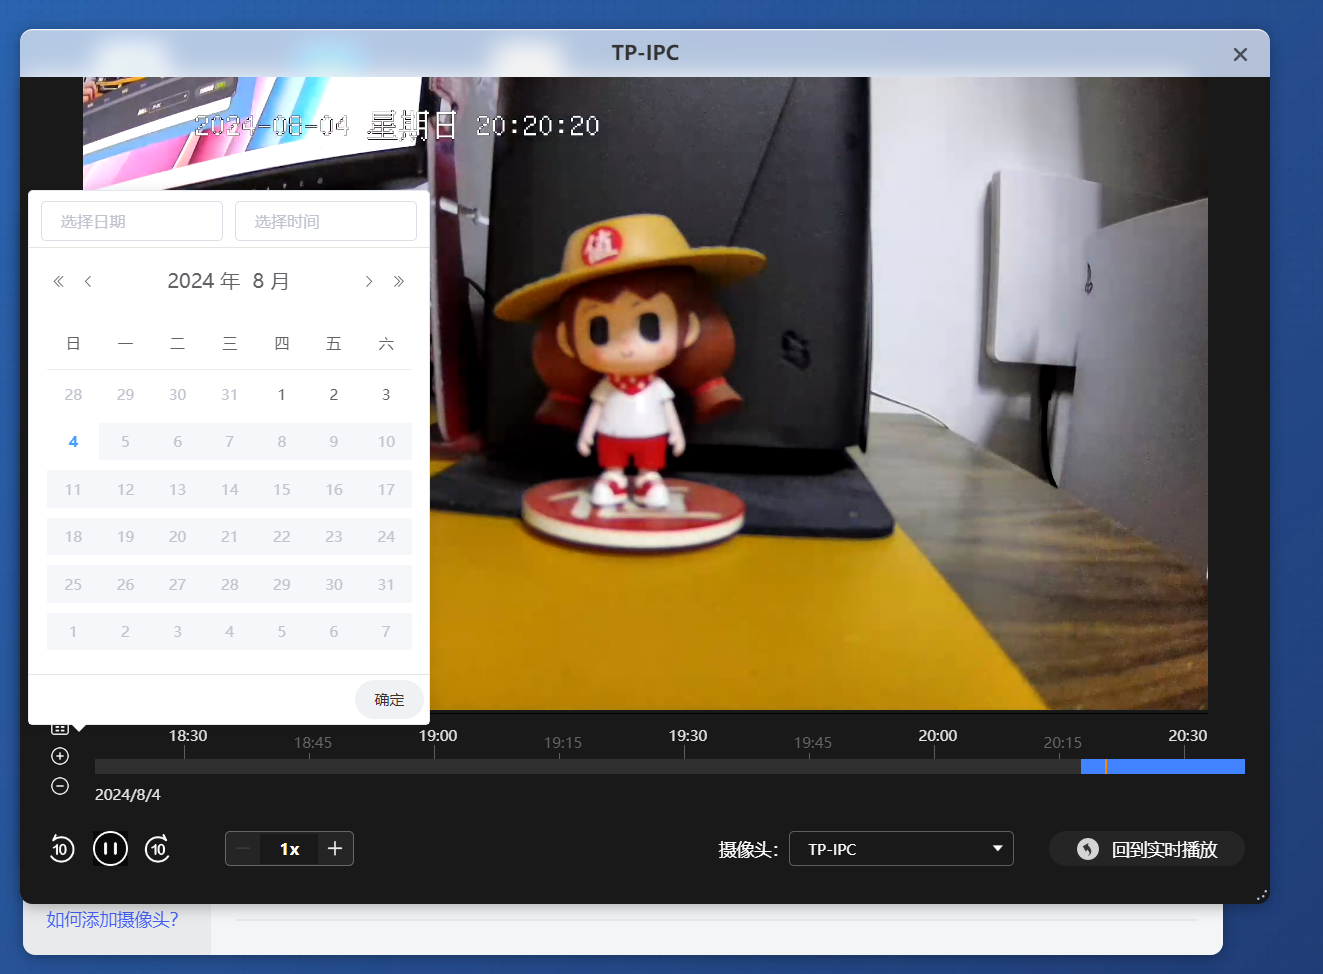Select August 3 in the calendar
The image size is (1323, 974).
pyautogui.click(x=386, y=394)
